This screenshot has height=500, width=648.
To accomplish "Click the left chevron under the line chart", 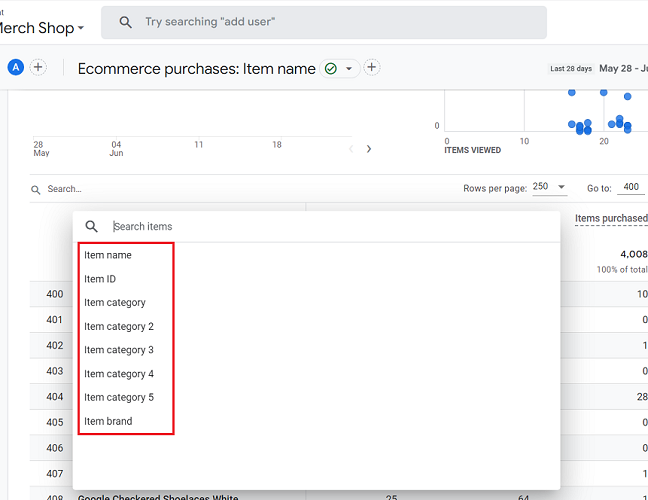I will [351, 149].
